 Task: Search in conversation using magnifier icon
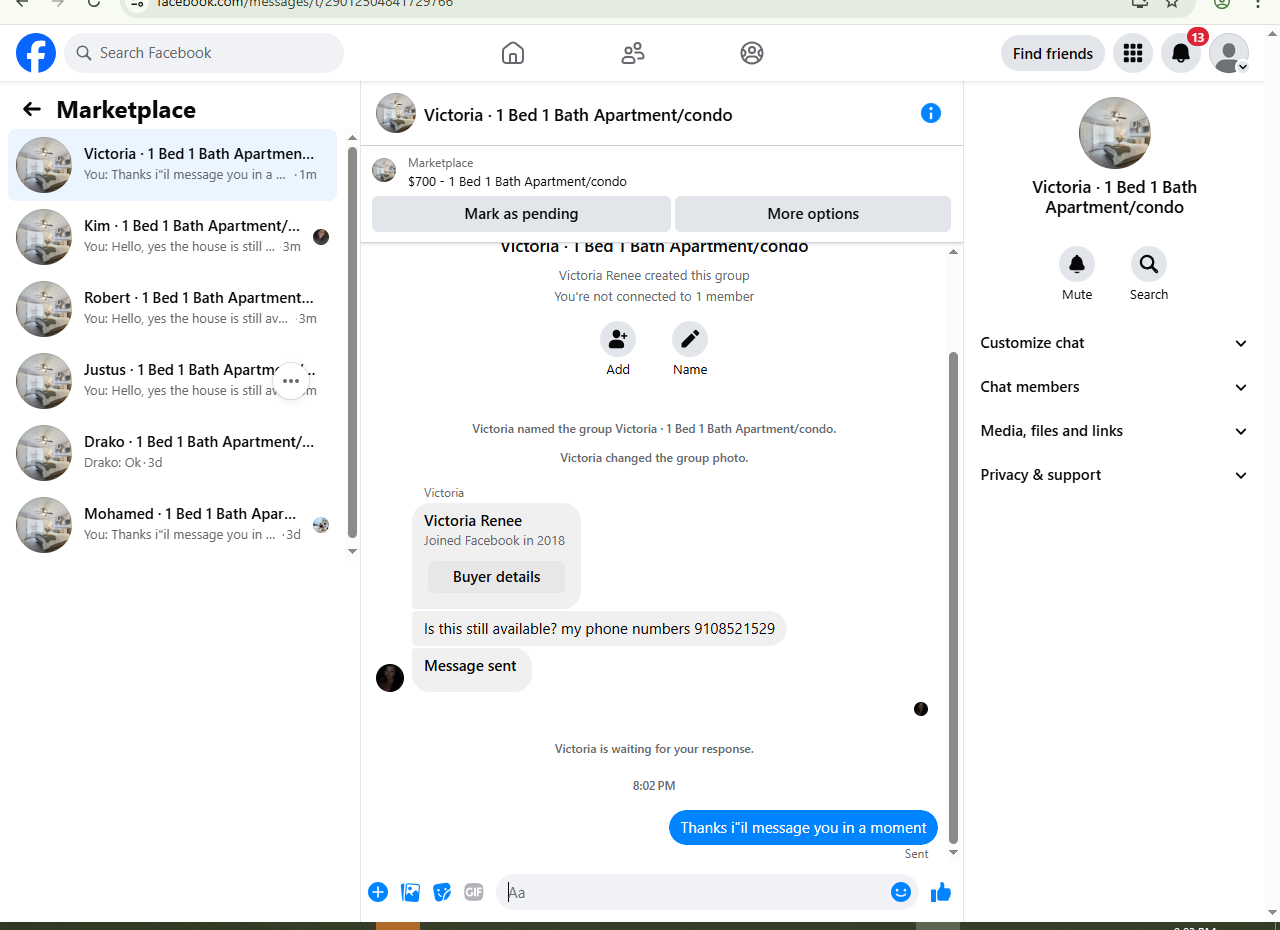[1149, 264]
